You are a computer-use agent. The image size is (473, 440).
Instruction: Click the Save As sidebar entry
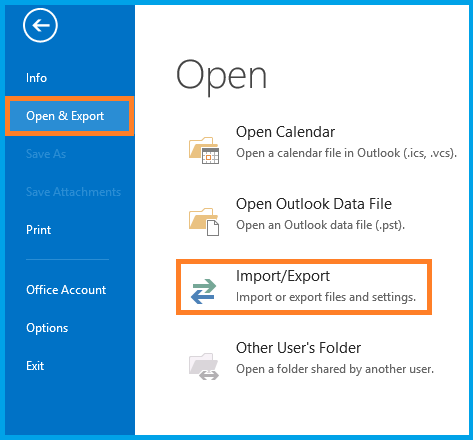46,154
